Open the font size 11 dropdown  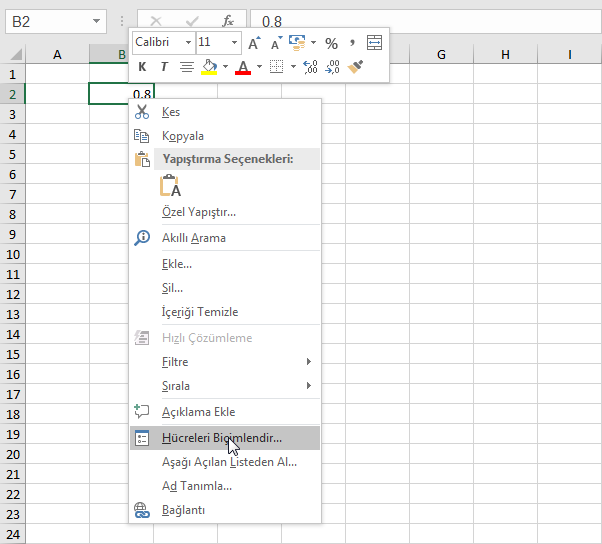234,43
